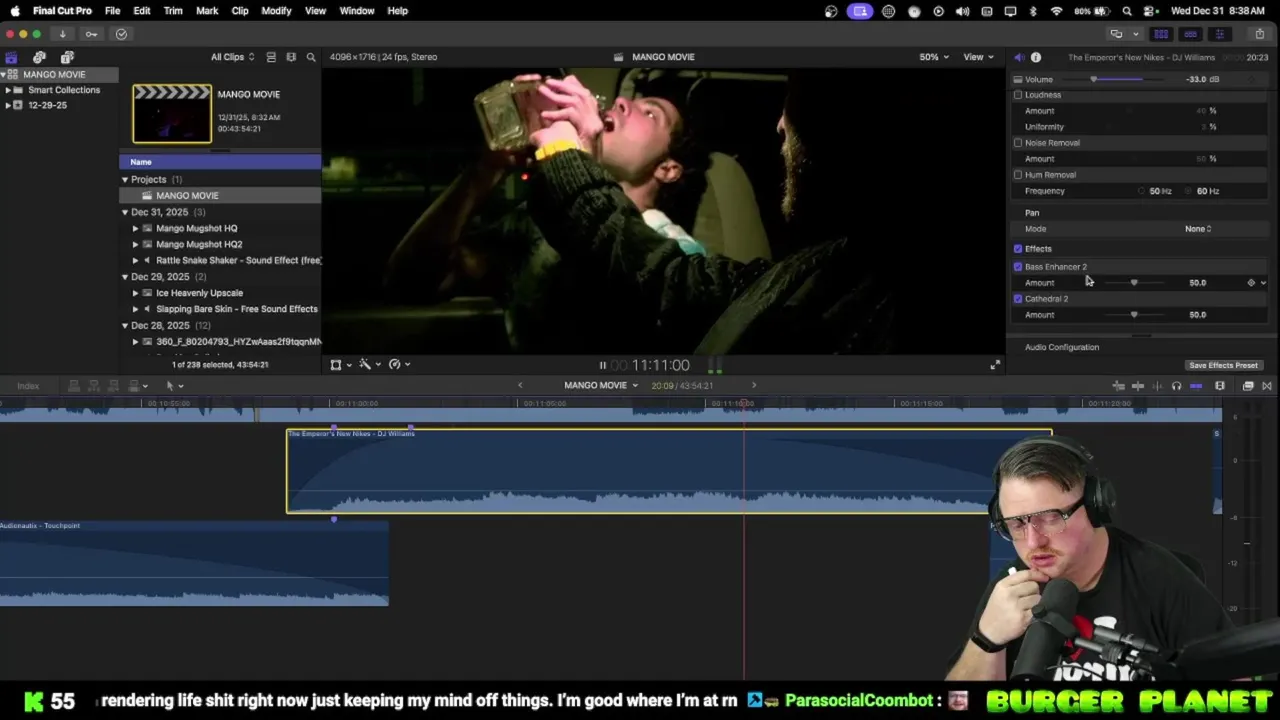Open clip appearance filmstrip icon in timeline
1280x720 pixels.
click(1220, 386)
